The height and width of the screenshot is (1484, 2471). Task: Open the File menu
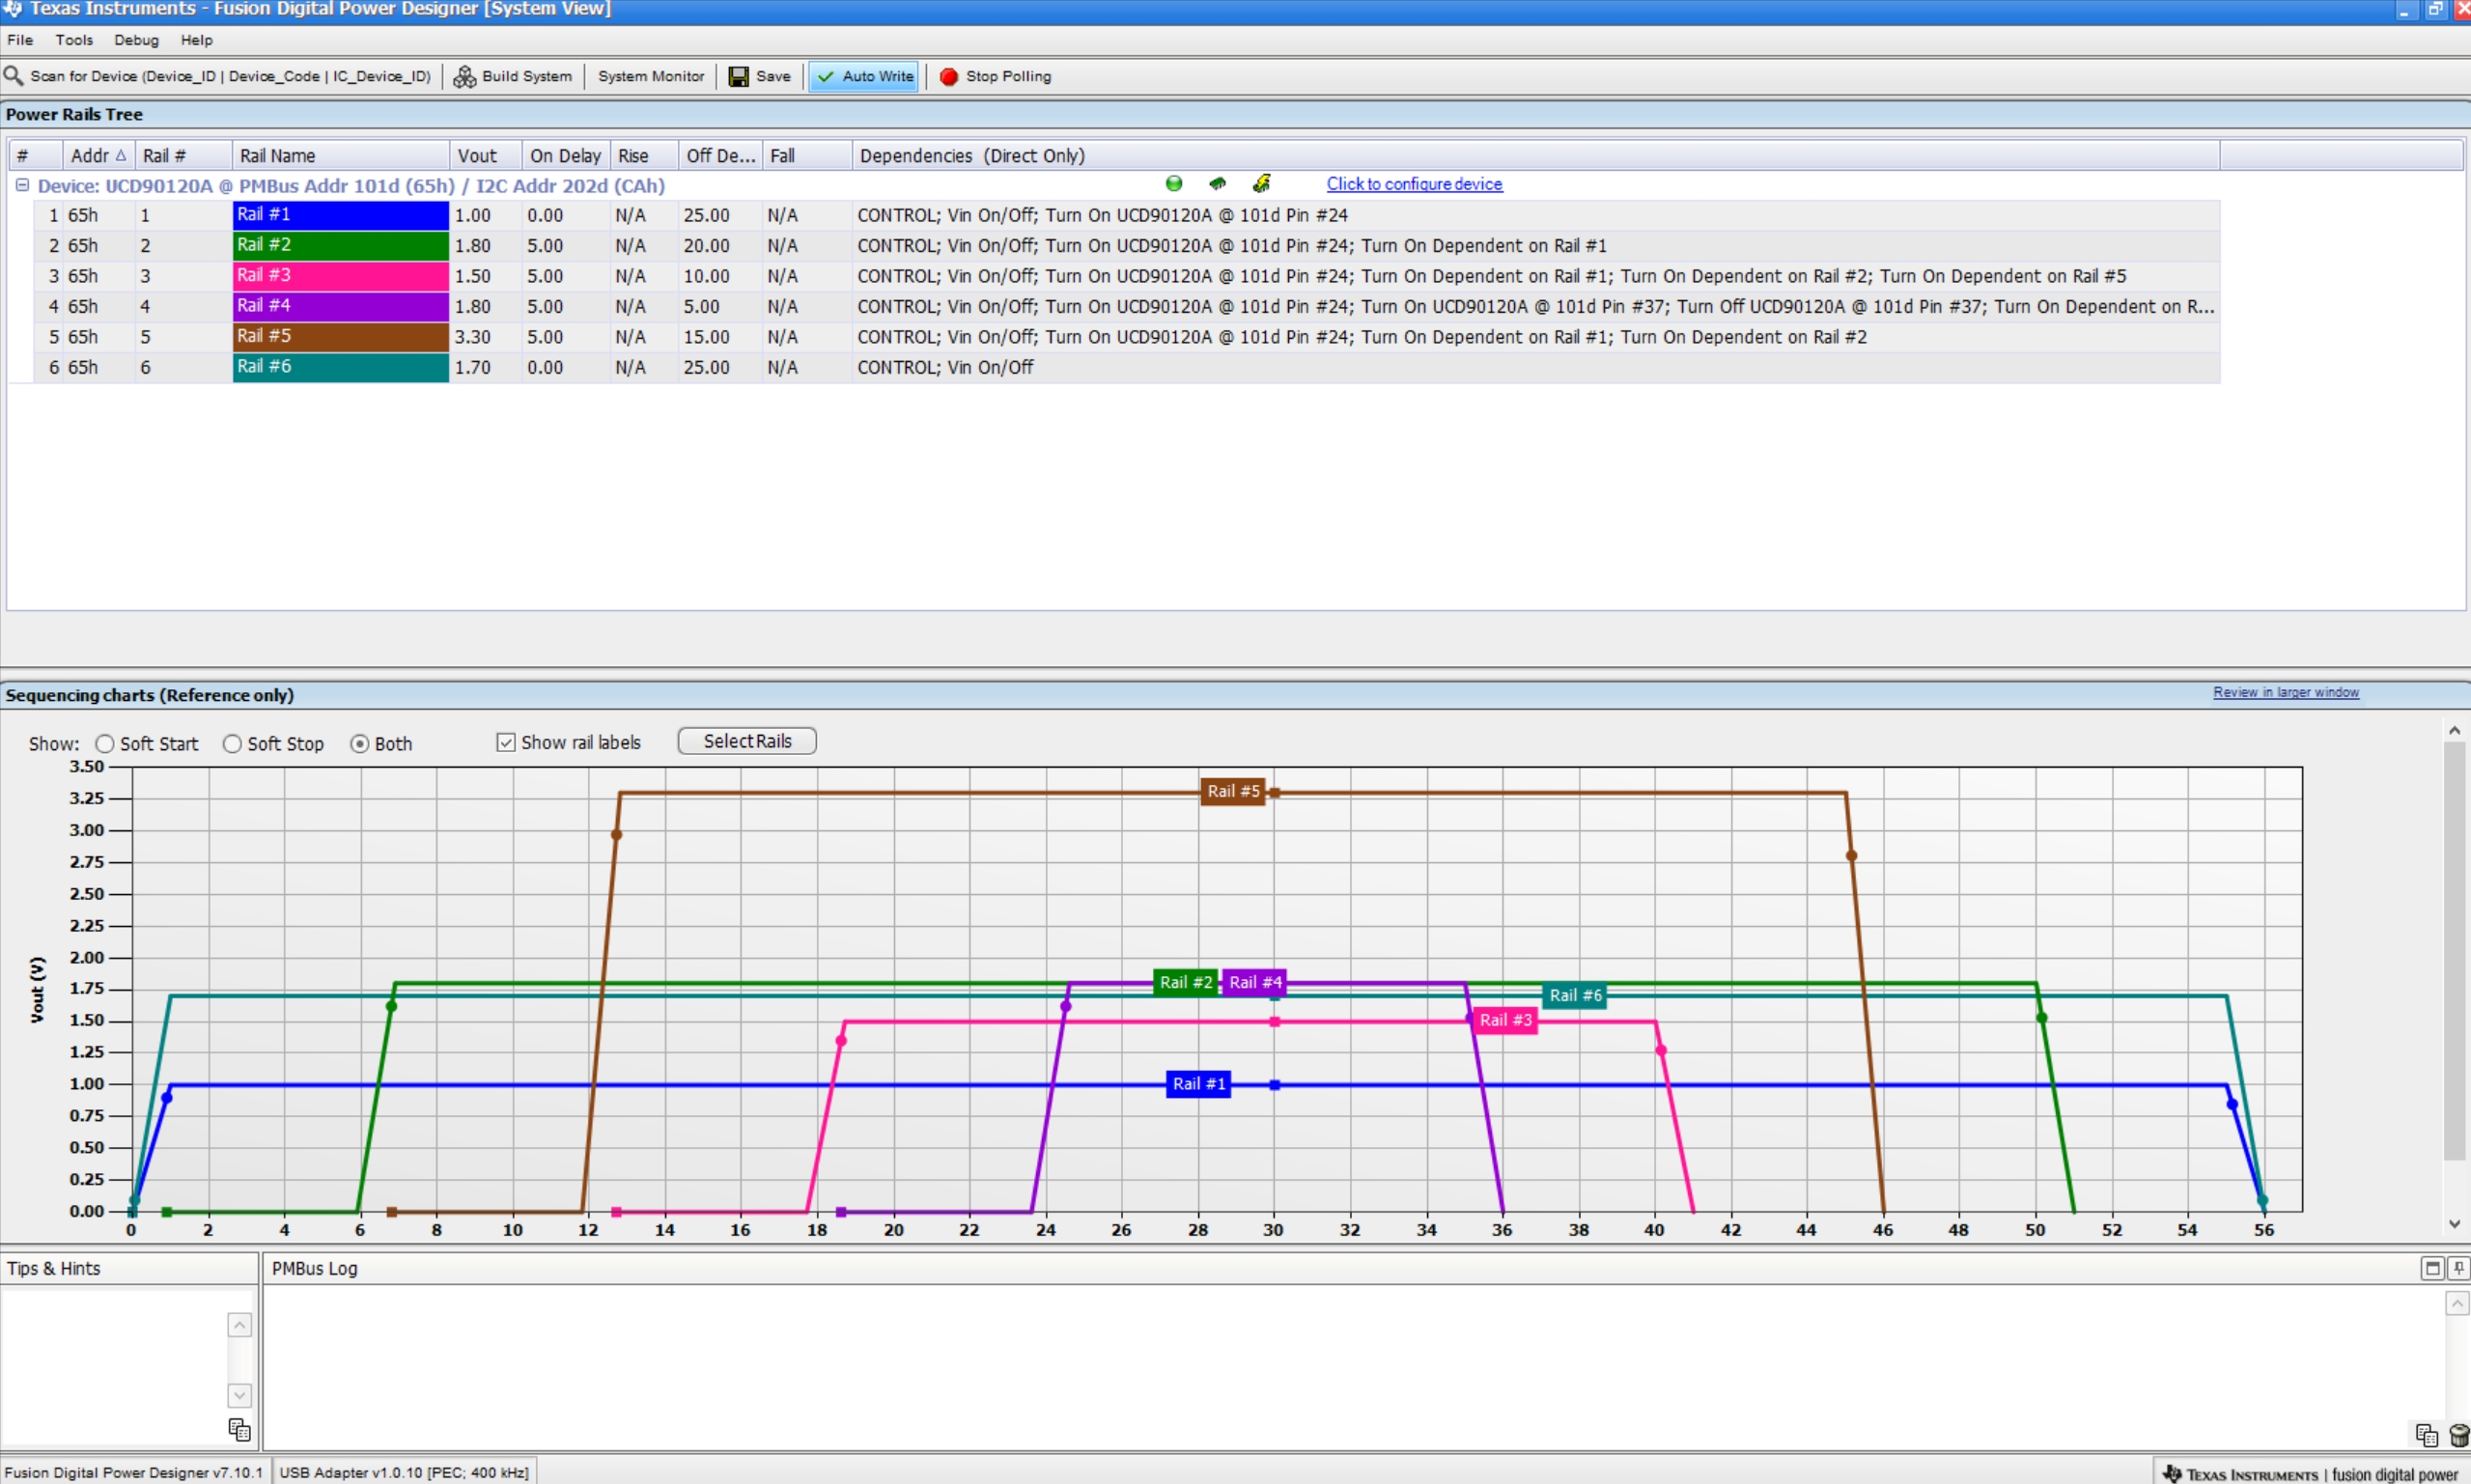click(20, 40)
